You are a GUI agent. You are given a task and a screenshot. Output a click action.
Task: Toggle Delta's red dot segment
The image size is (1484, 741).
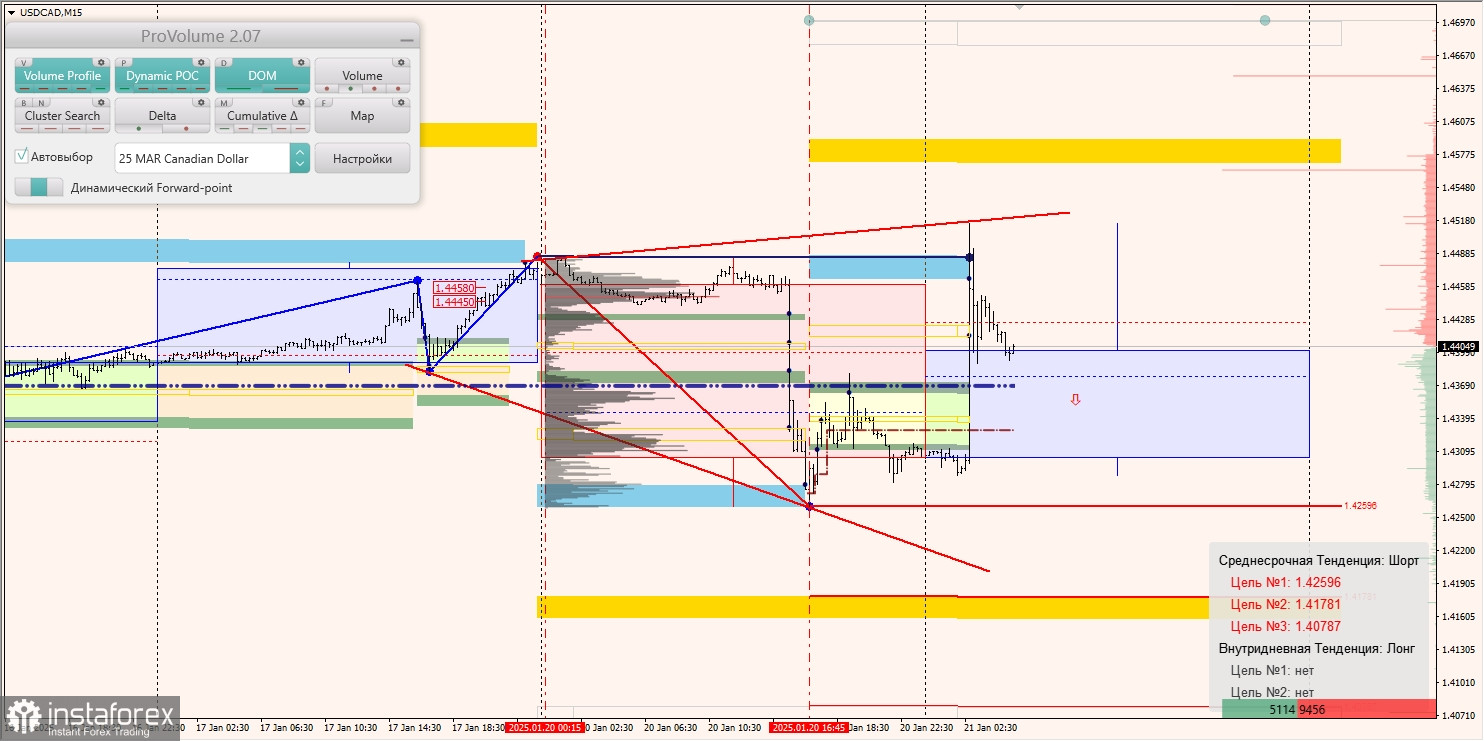pos(186,128)
